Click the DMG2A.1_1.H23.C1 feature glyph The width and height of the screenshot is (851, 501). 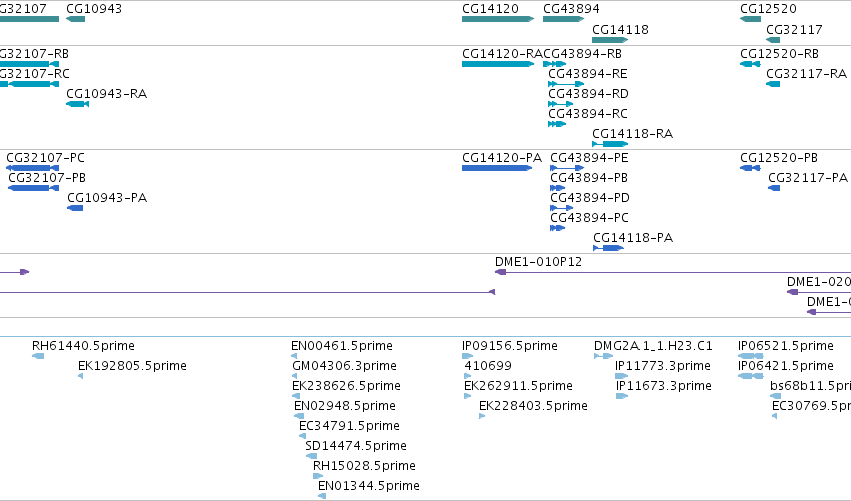point(604,356)
